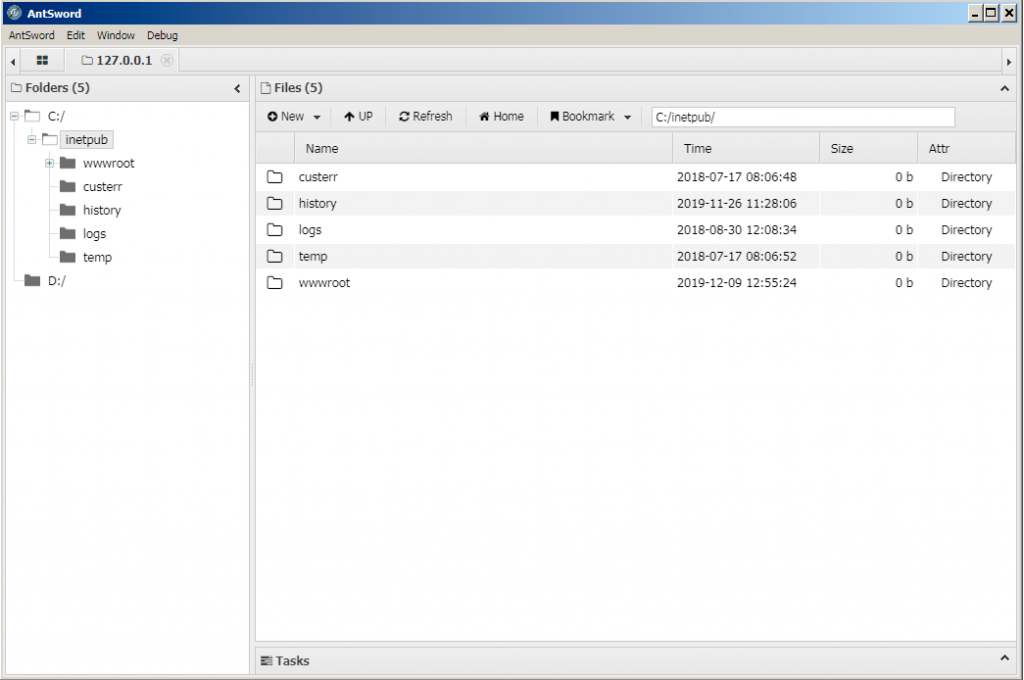Refresh the file list
The height and width of the screenshot is (680, 1024).
pos(425,117)
